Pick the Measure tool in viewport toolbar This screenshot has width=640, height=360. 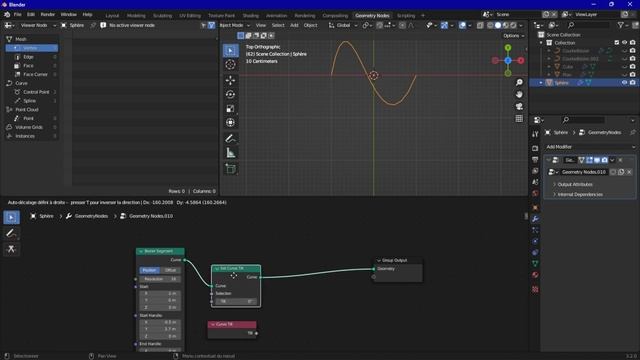pos(231,153)
